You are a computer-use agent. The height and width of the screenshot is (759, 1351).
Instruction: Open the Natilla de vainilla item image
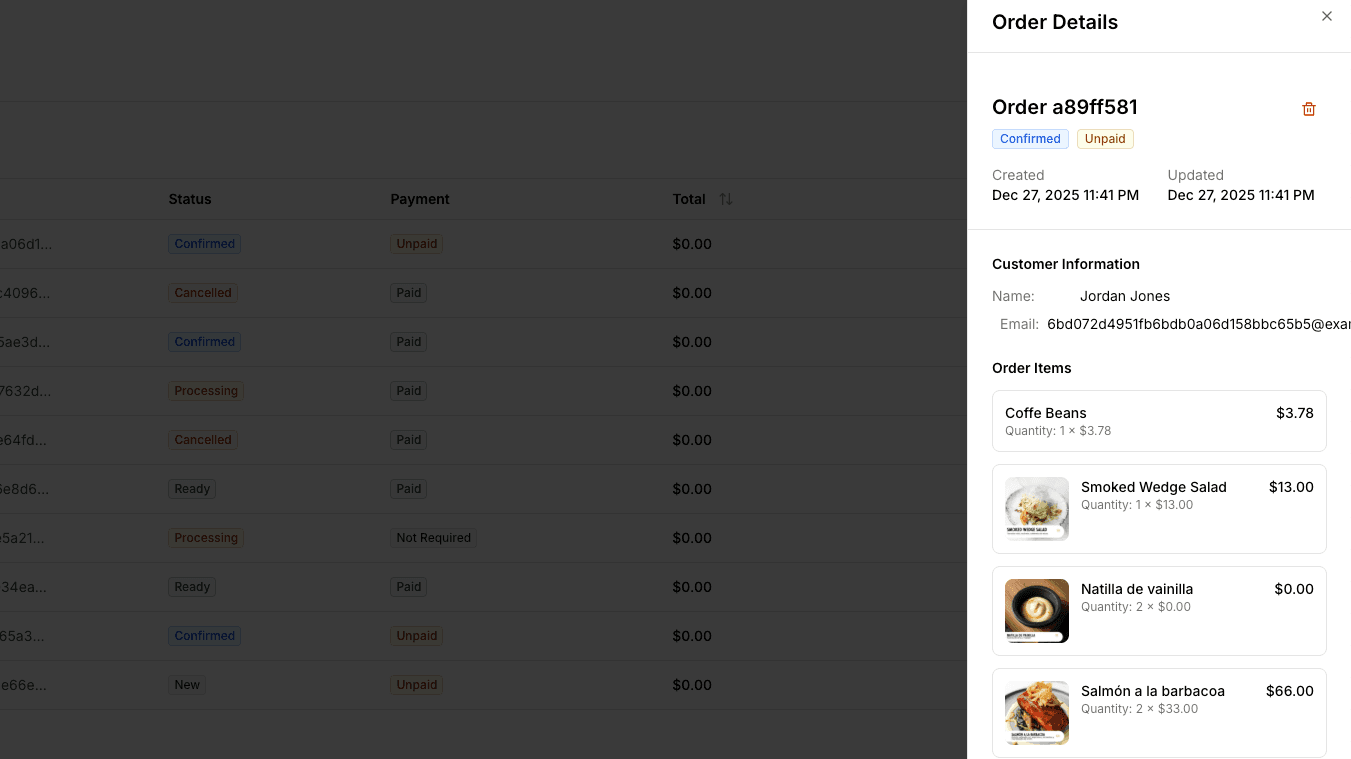pos(1036,610)
